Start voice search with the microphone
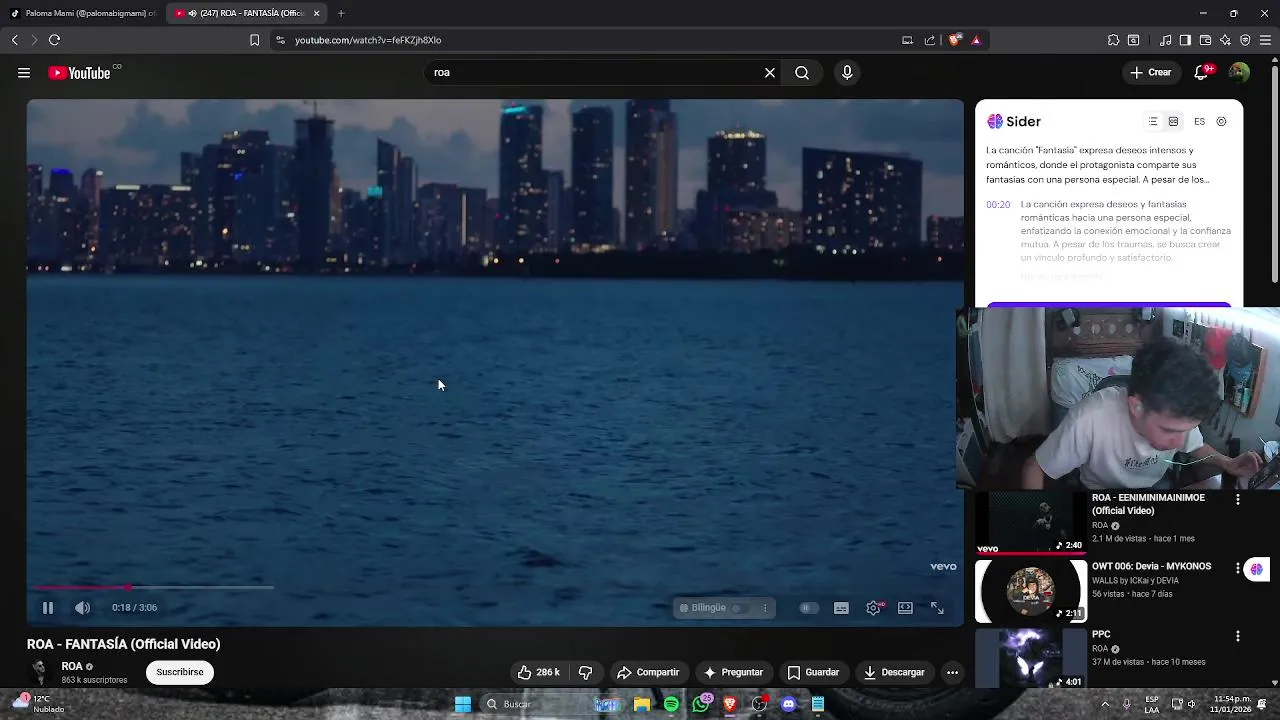 [x=847, y=73]
